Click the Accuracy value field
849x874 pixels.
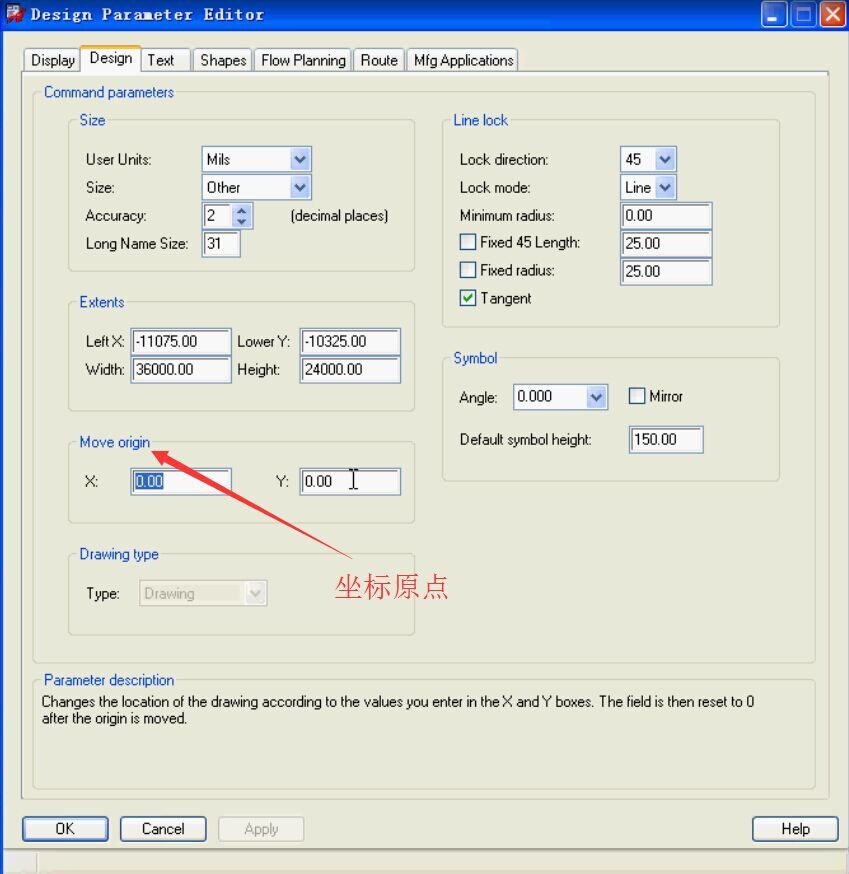(x=218, y=216)
